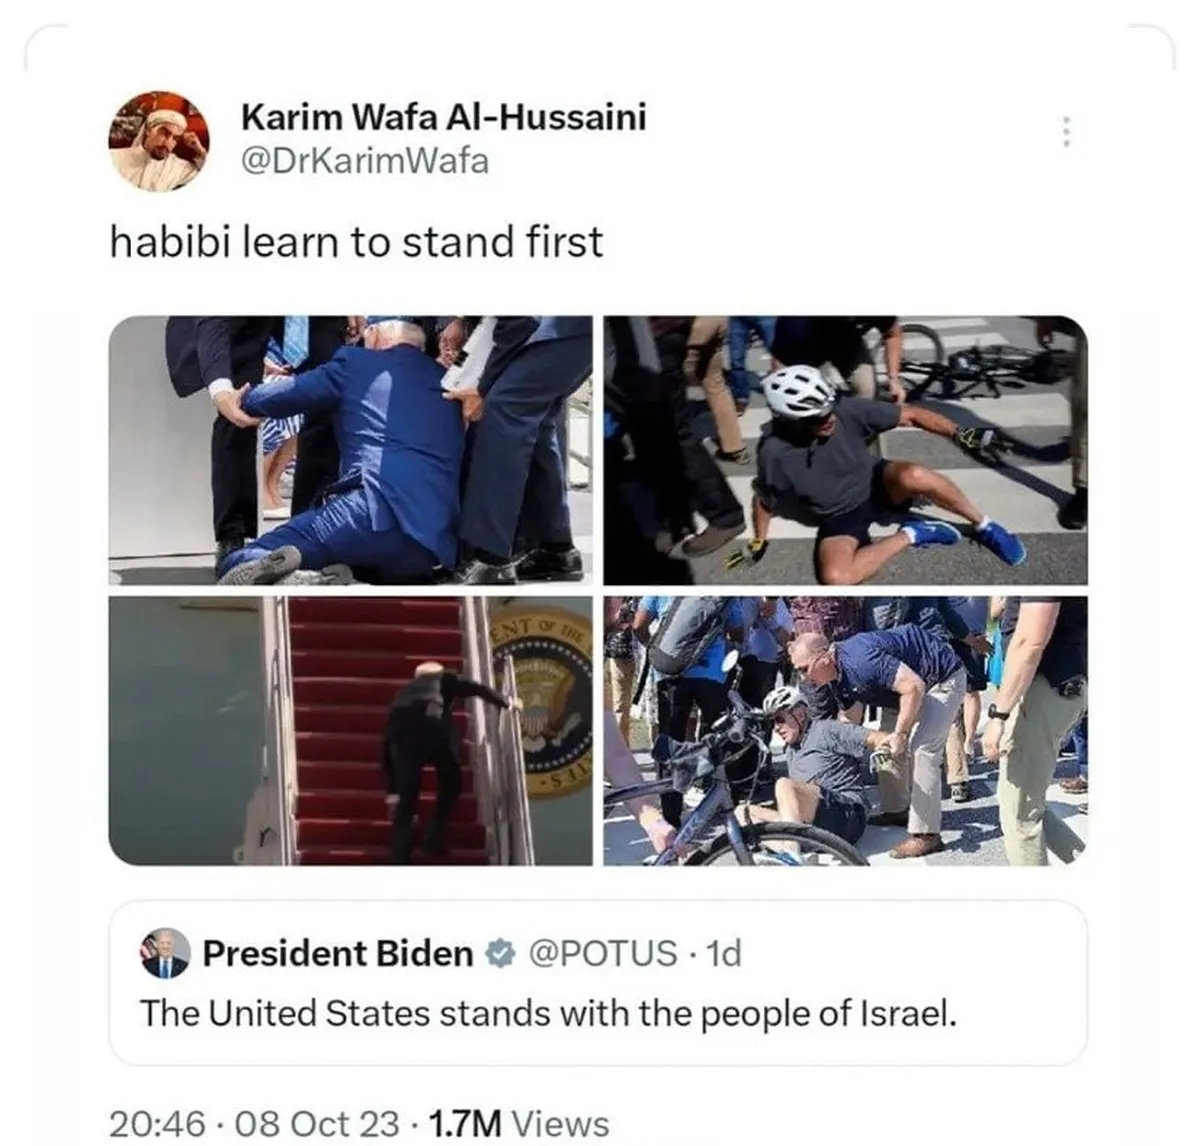
Task: Click the small avatar in the quoted tweet
Action: coord(165,953)
